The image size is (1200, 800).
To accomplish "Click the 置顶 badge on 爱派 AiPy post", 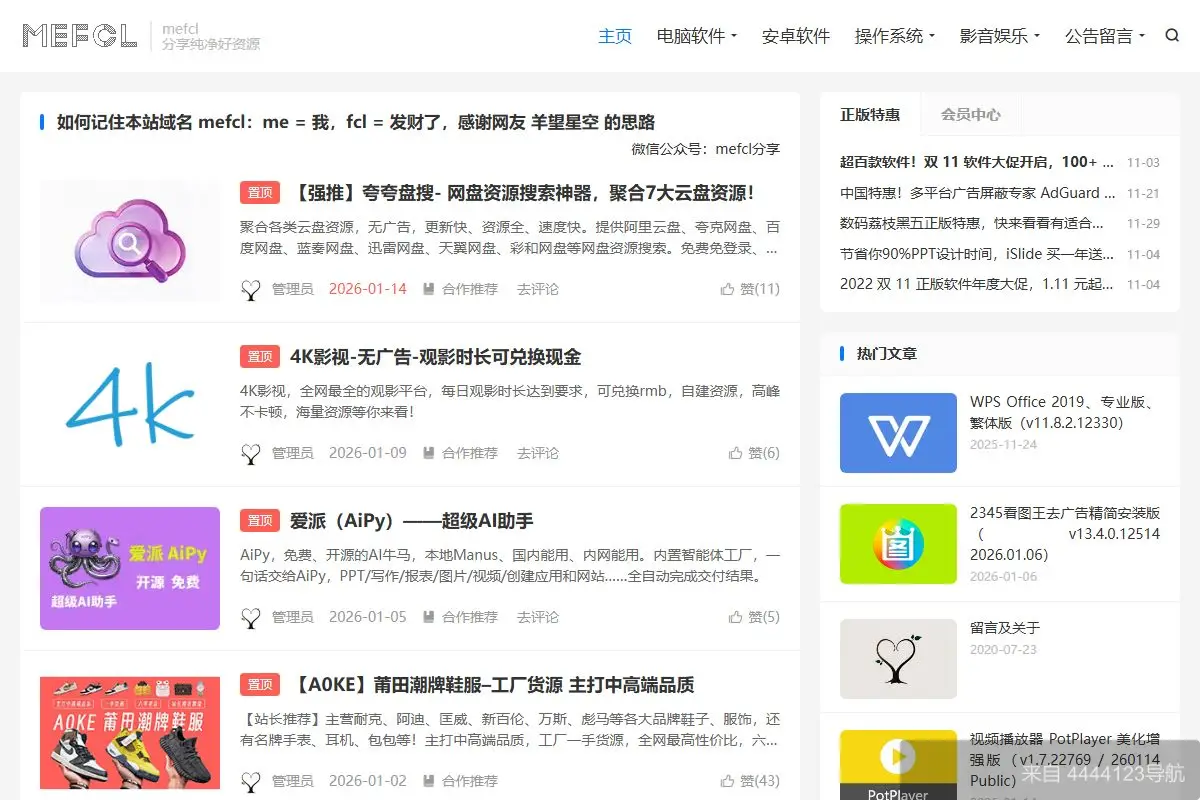I will (259, 520).
